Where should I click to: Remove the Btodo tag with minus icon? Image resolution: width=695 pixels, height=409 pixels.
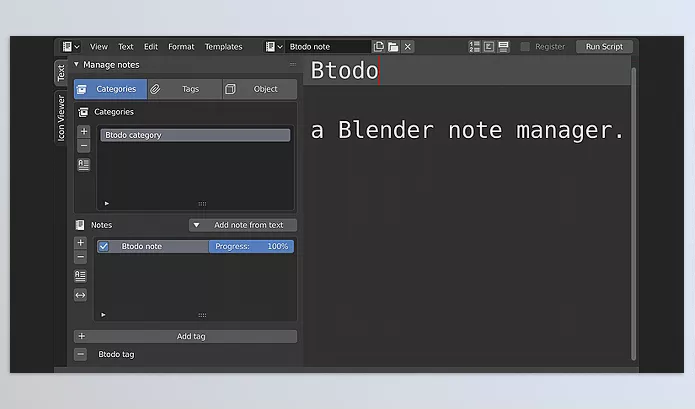[x=80, y=354]
